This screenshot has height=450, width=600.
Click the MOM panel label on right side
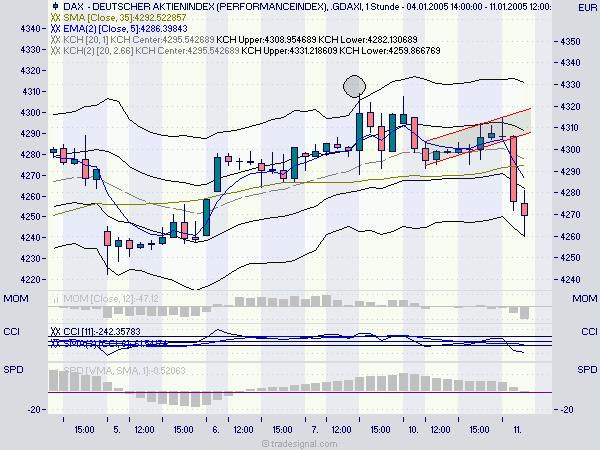(x=585, y=298)
